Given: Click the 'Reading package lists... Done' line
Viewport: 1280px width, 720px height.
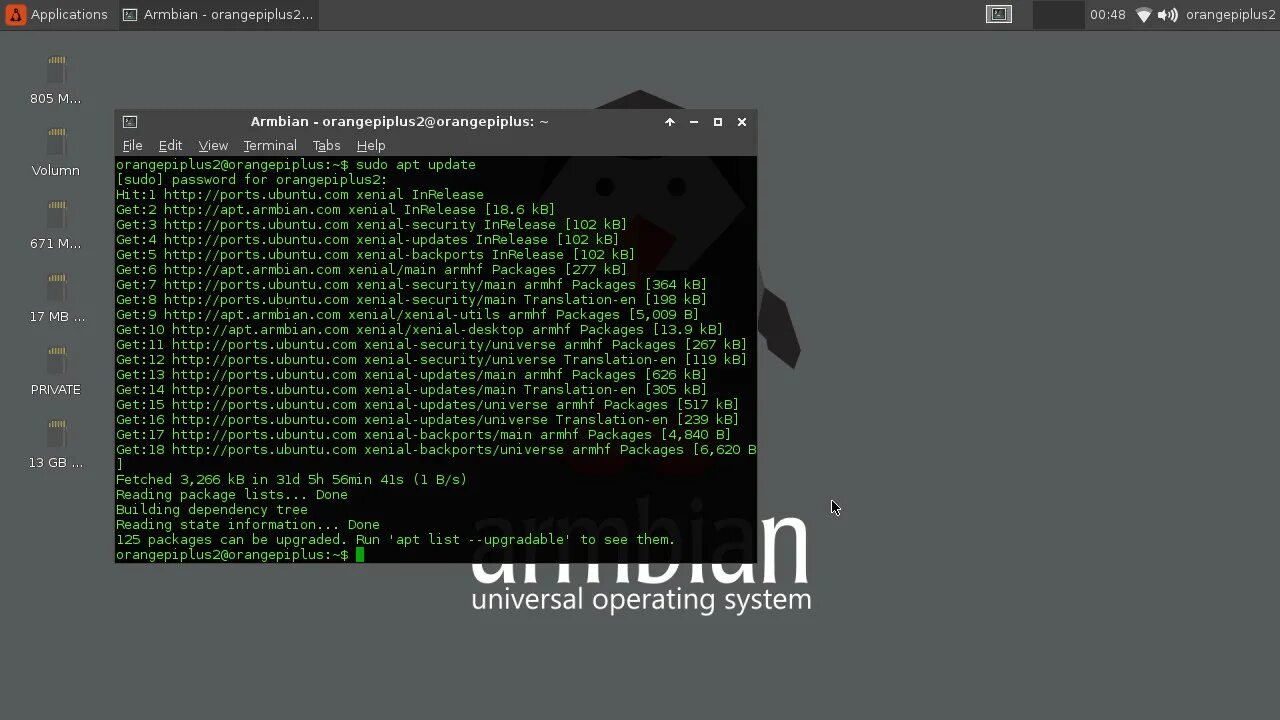Looking at the screenshot, I should click(232, 494).
